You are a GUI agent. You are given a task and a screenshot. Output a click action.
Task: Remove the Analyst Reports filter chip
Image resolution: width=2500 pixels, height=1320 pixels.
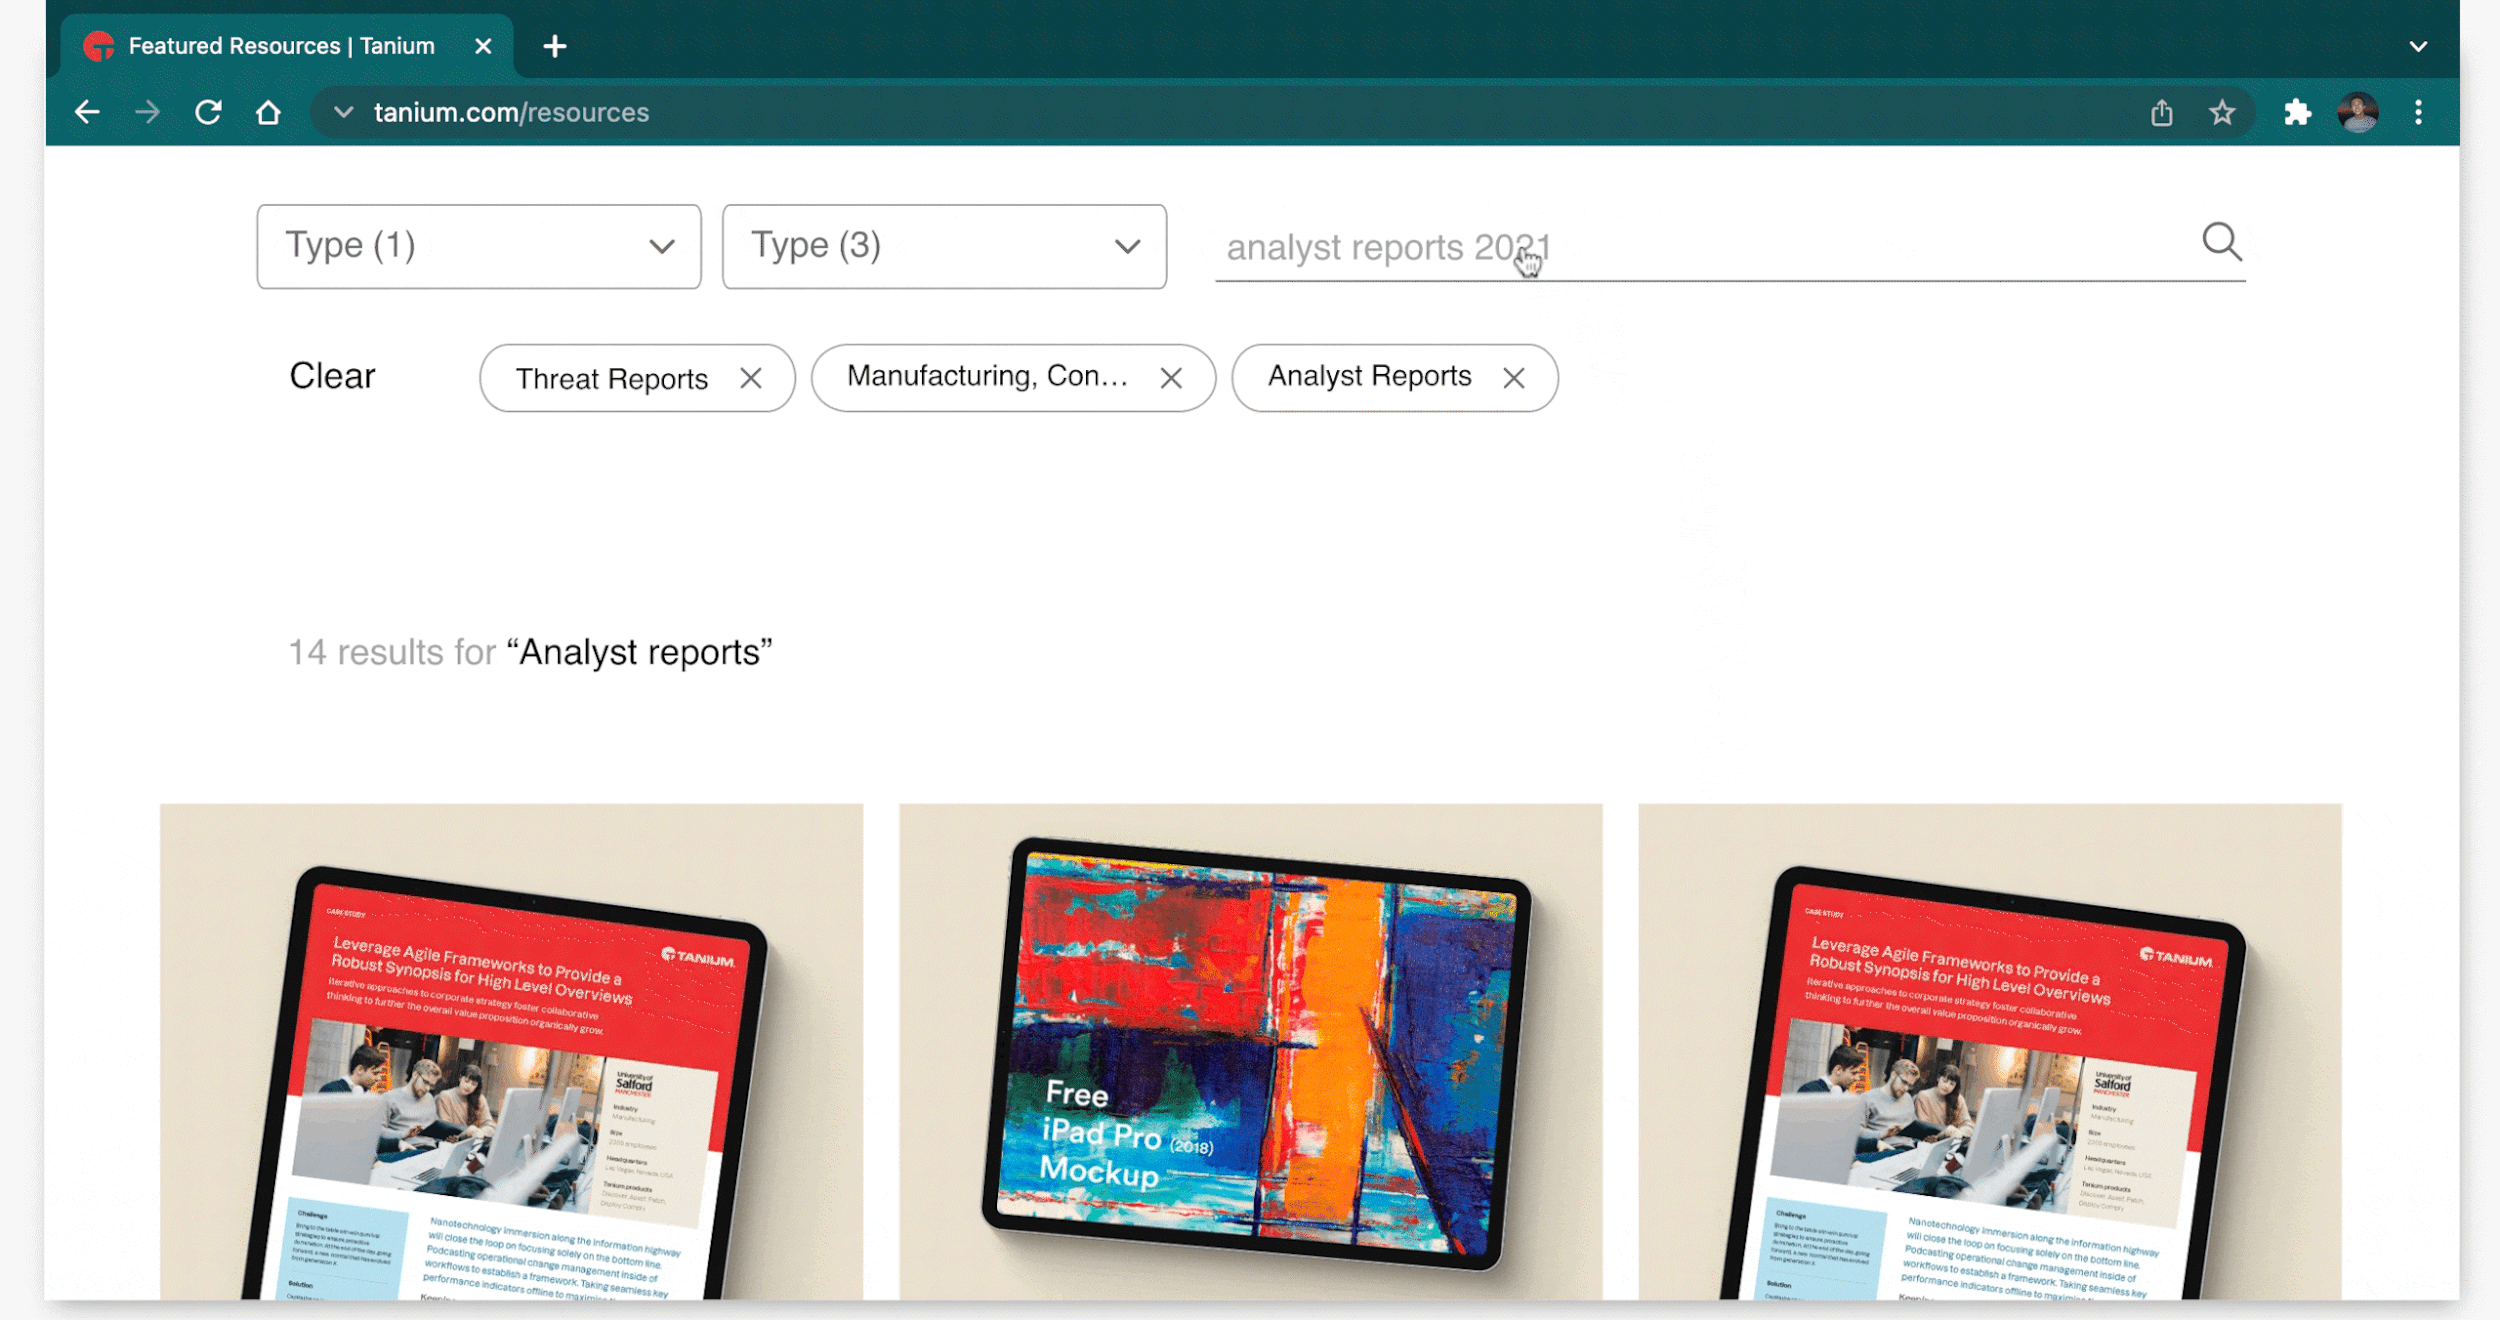click(x=1514, y=378)
